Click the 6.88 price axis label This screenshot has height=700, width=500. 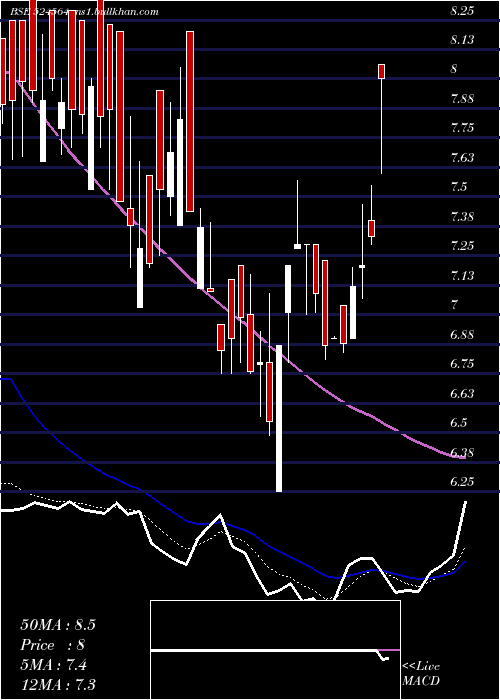click(x=462, y=335)
